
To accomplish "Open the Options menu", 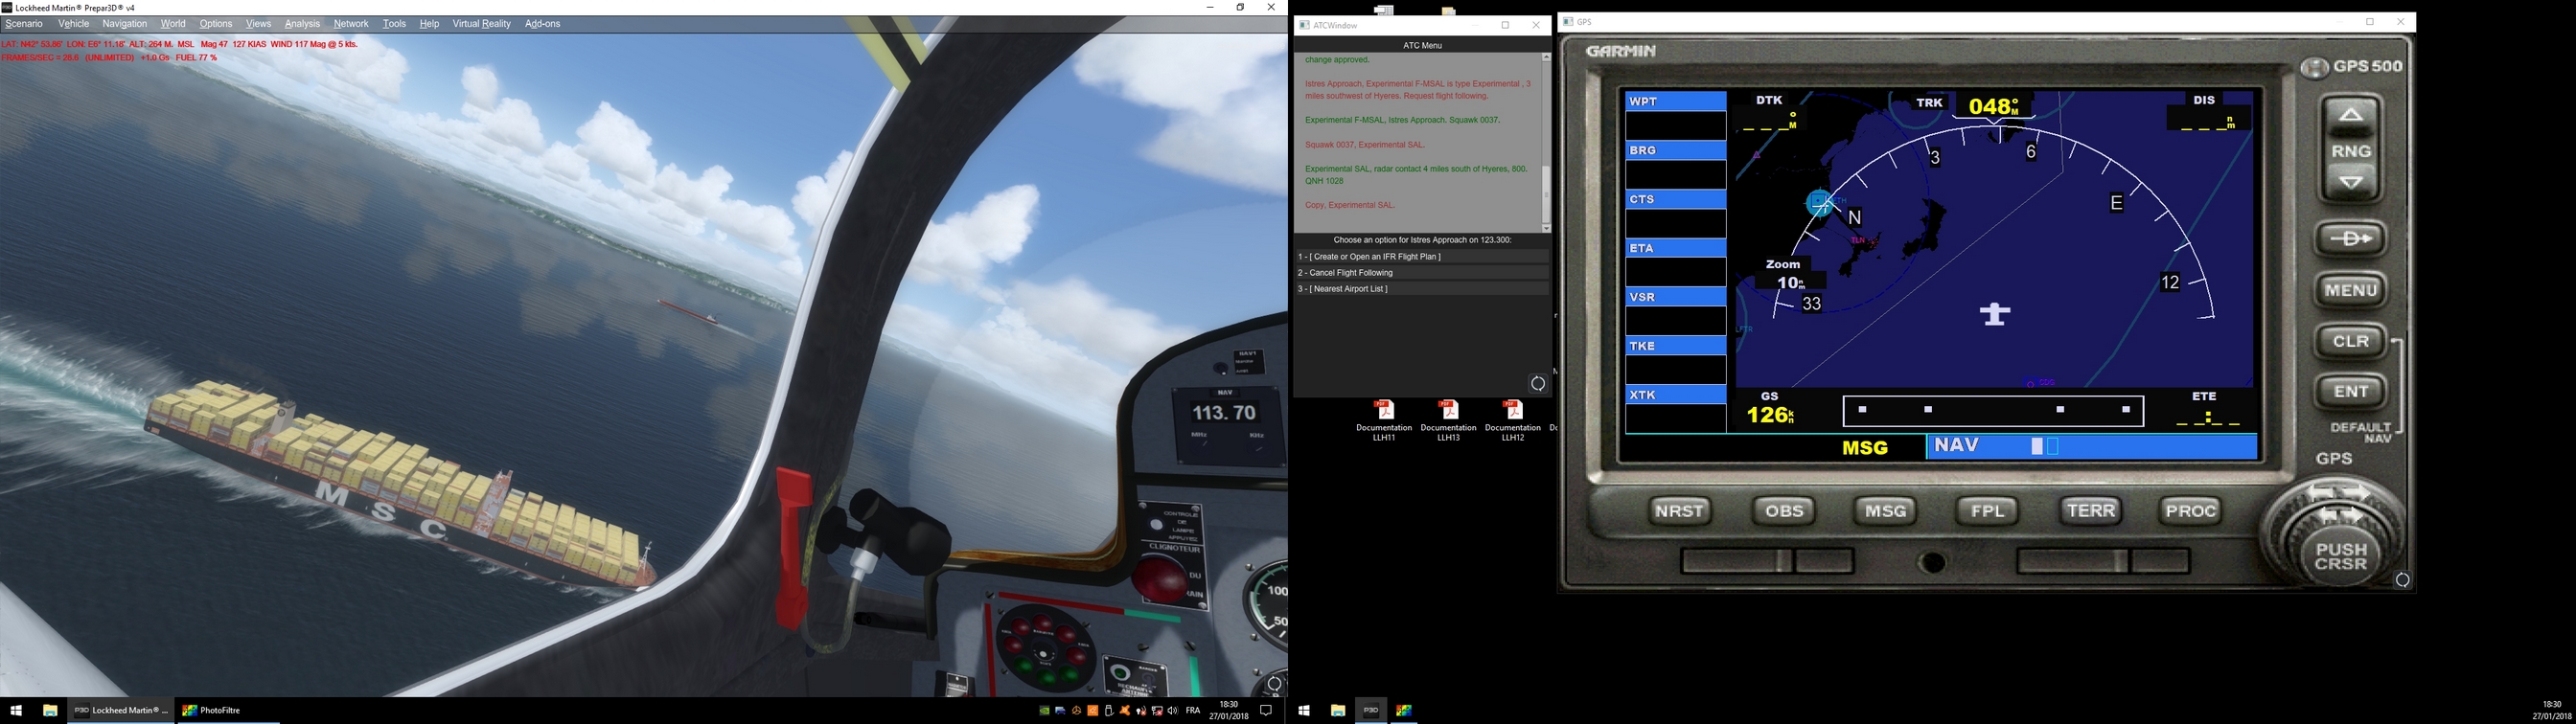I will point(216,24).
